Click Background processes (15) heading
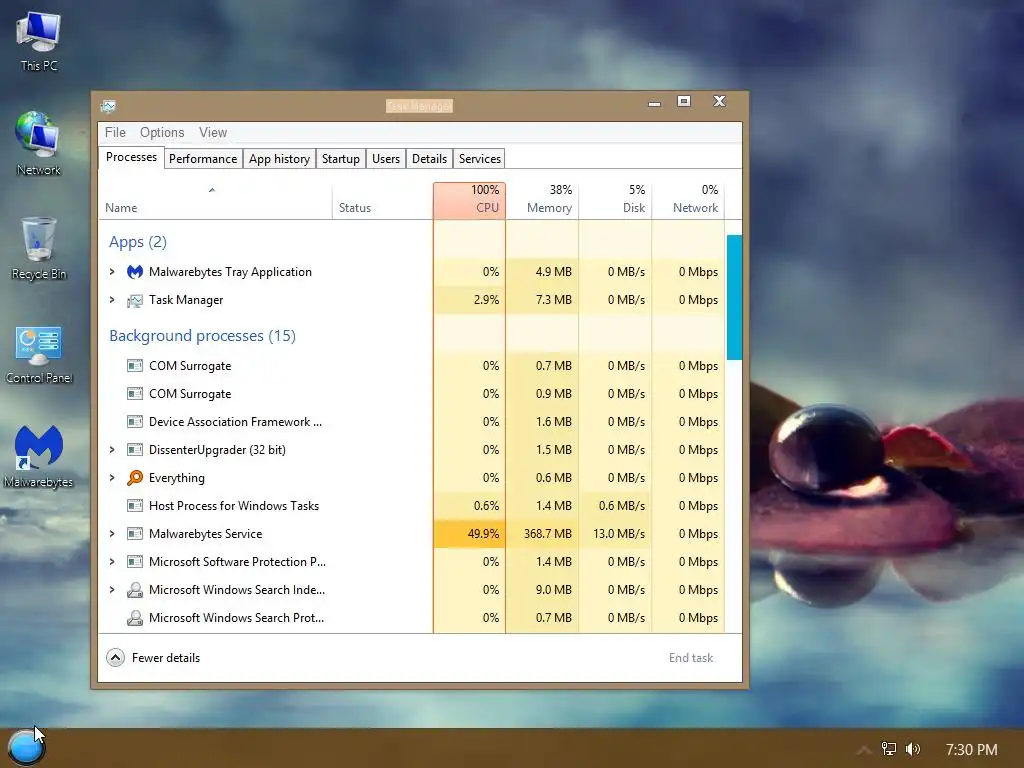Viewport: 1024px width, 768px height. coord(202,336)
